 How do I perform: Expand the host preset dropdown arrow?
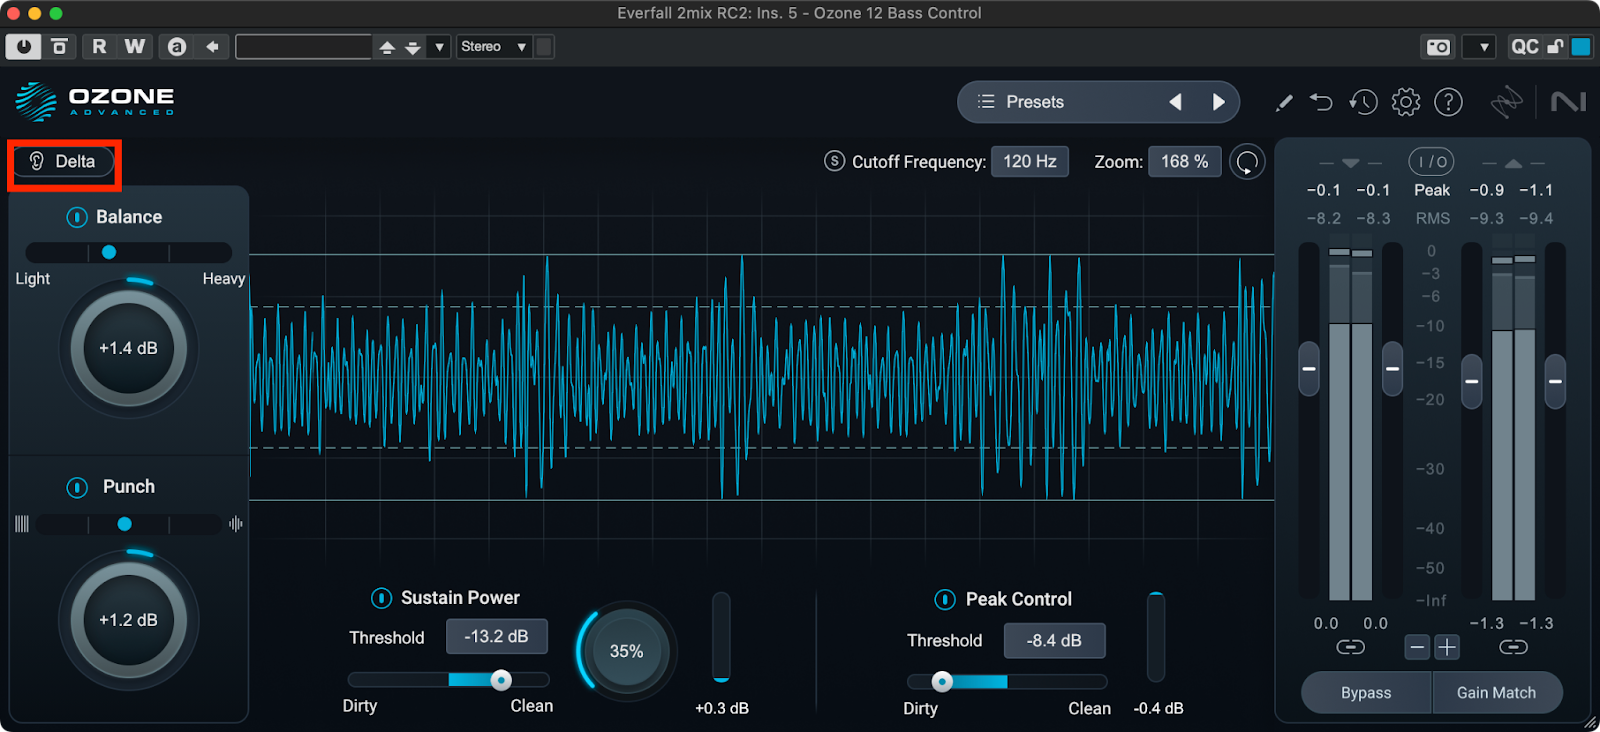tap(439, 47)
